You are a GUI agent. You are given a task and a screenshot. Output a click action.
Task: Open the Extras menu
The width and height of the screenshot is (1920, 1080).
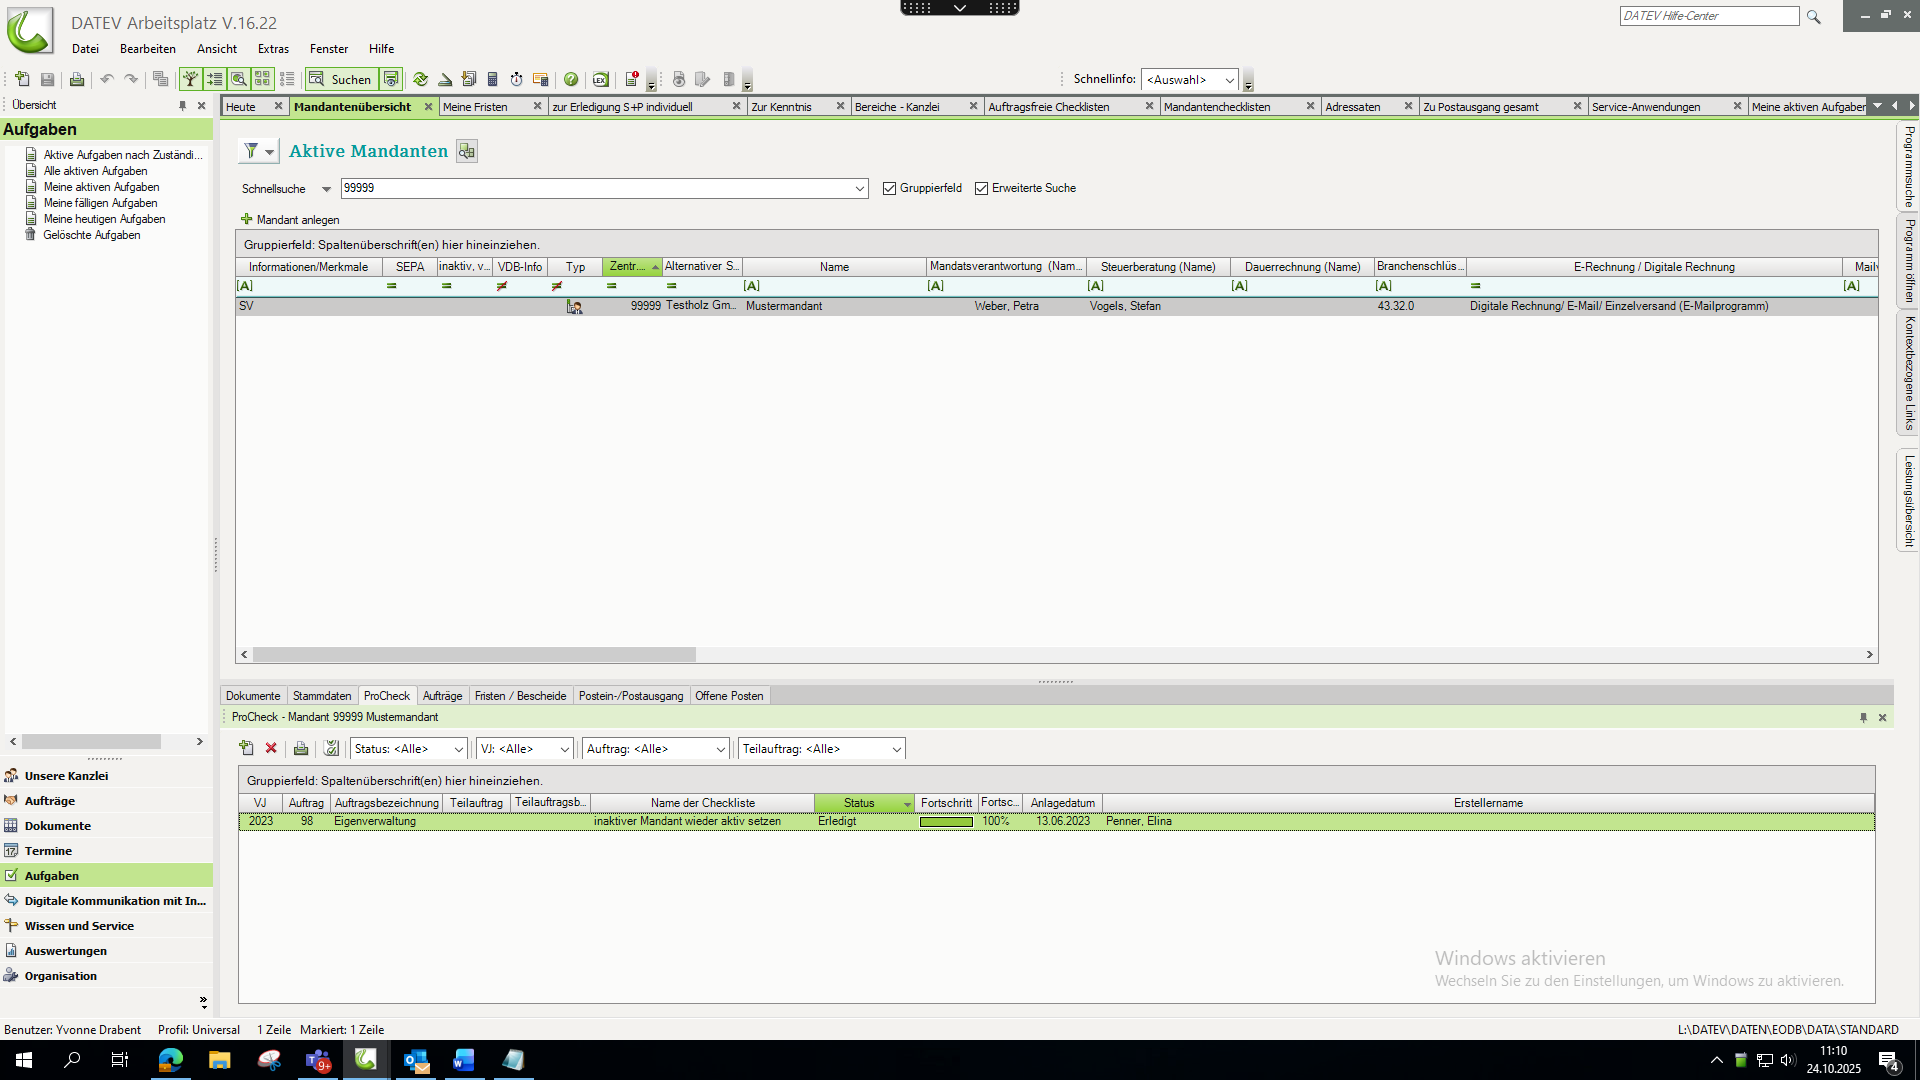pyautogui.click(x=273, y=49)
